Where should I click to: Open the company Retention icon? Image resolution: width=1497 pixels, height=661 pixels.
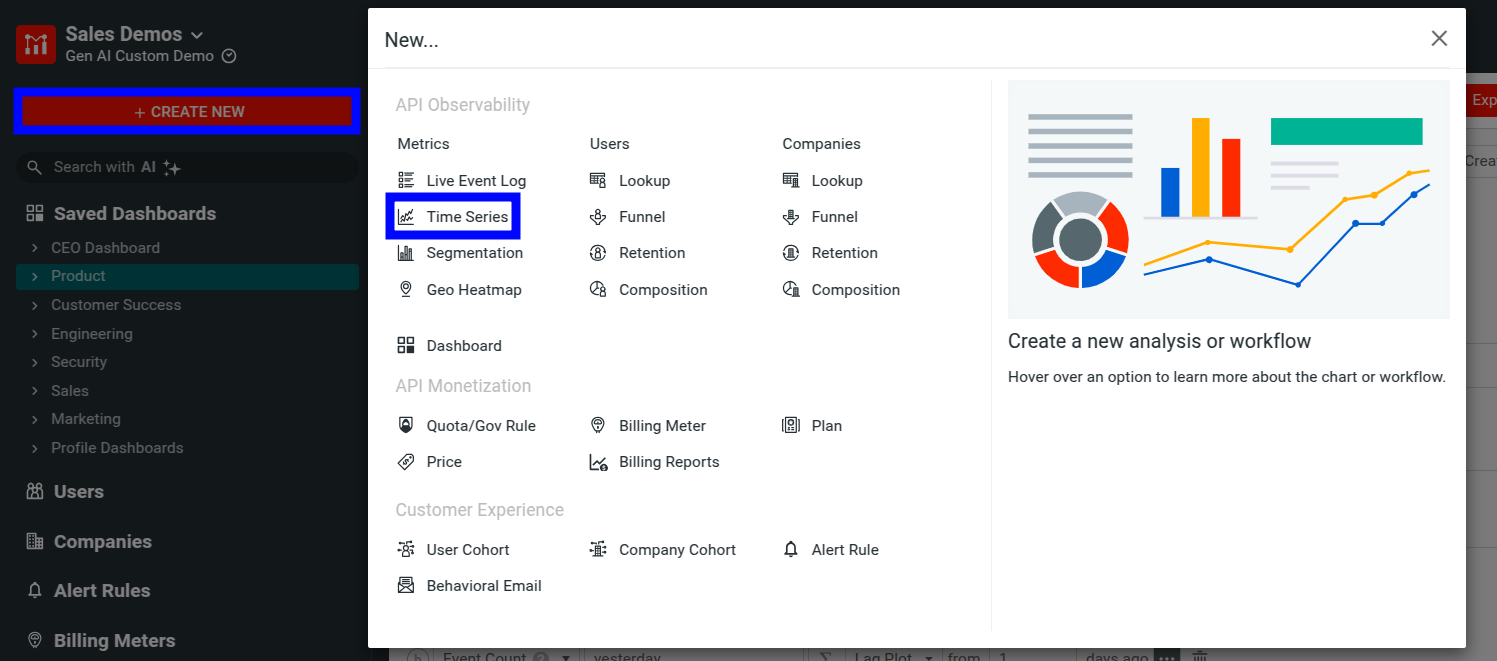click(790, 253)
